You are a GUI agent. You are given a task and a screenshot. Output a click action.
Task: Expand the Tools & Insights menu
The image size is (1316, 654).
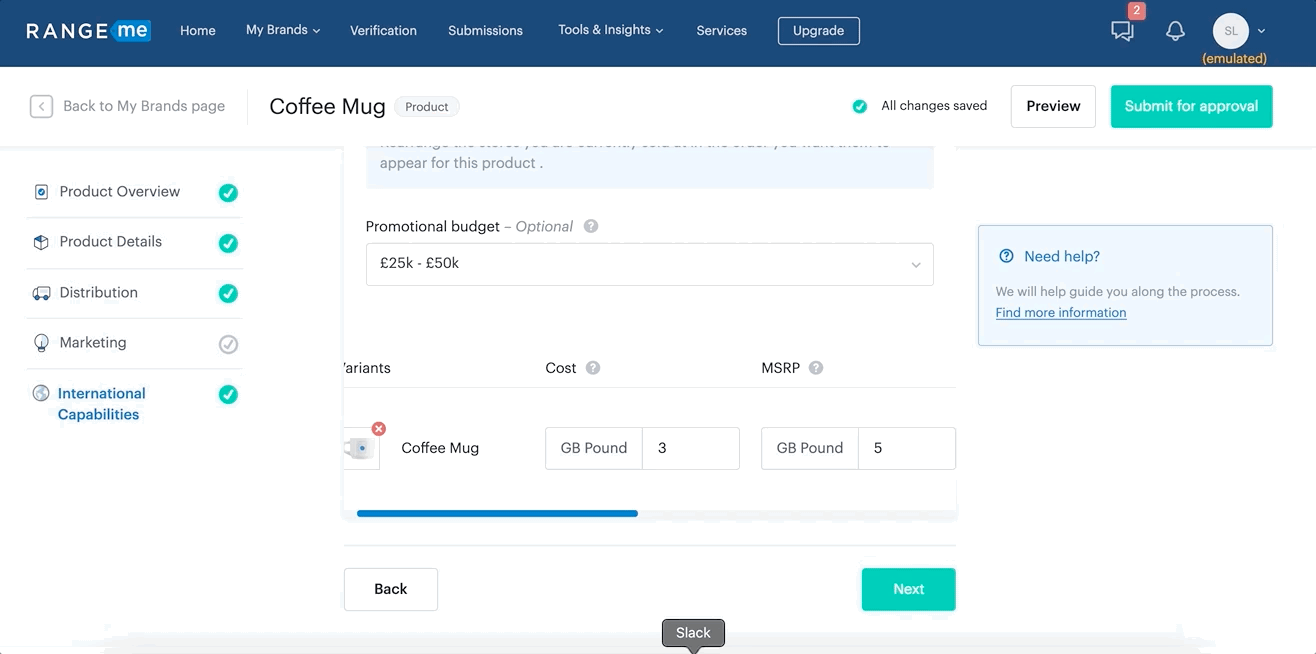[x=610, y=30]
